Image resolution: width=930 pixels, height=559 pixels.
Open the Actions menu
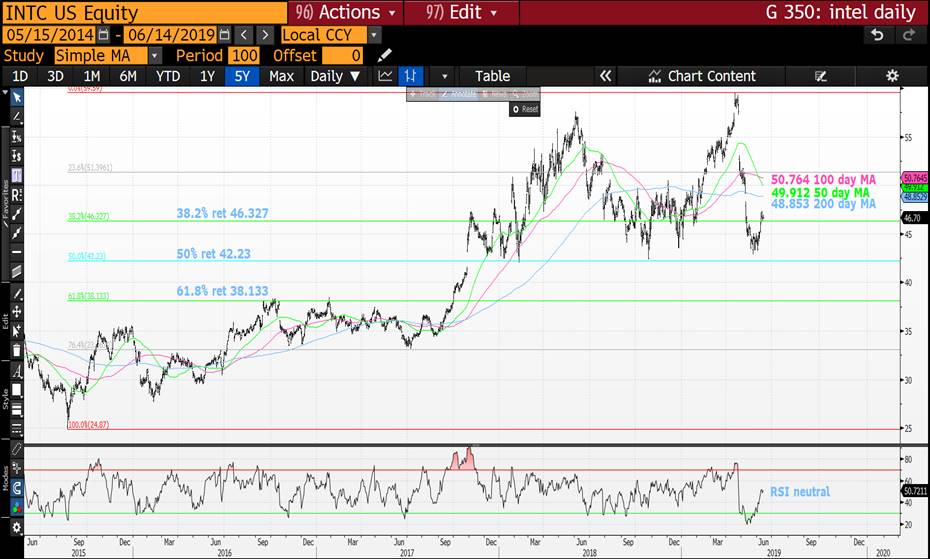pos(346,12)
